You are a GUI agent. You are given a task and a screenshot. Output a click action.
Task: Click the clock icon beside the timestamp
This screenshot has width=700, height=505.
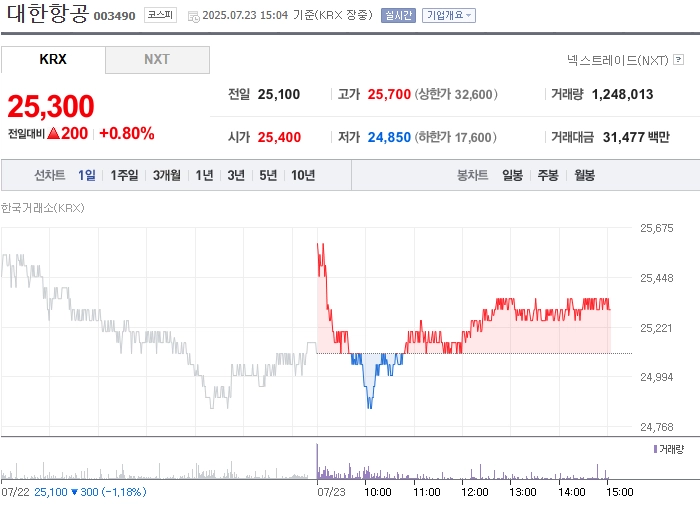[193, 17]
